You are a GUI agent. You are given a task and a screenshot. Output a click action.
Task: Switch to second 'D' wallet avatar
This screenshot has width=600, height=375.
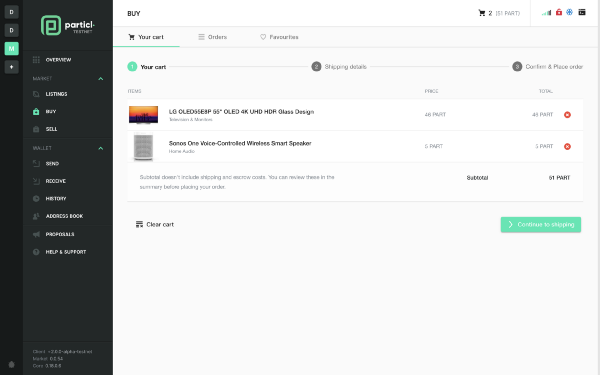click(x=11, y=30)
